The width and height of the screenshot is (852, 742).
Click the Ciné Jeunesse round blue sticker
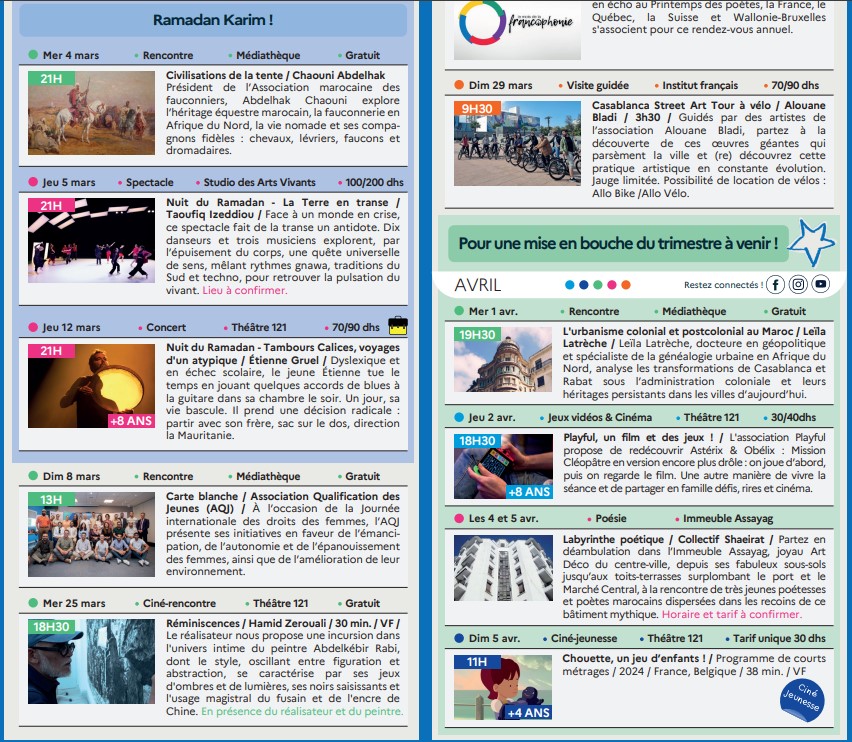[x=802, y=701]
